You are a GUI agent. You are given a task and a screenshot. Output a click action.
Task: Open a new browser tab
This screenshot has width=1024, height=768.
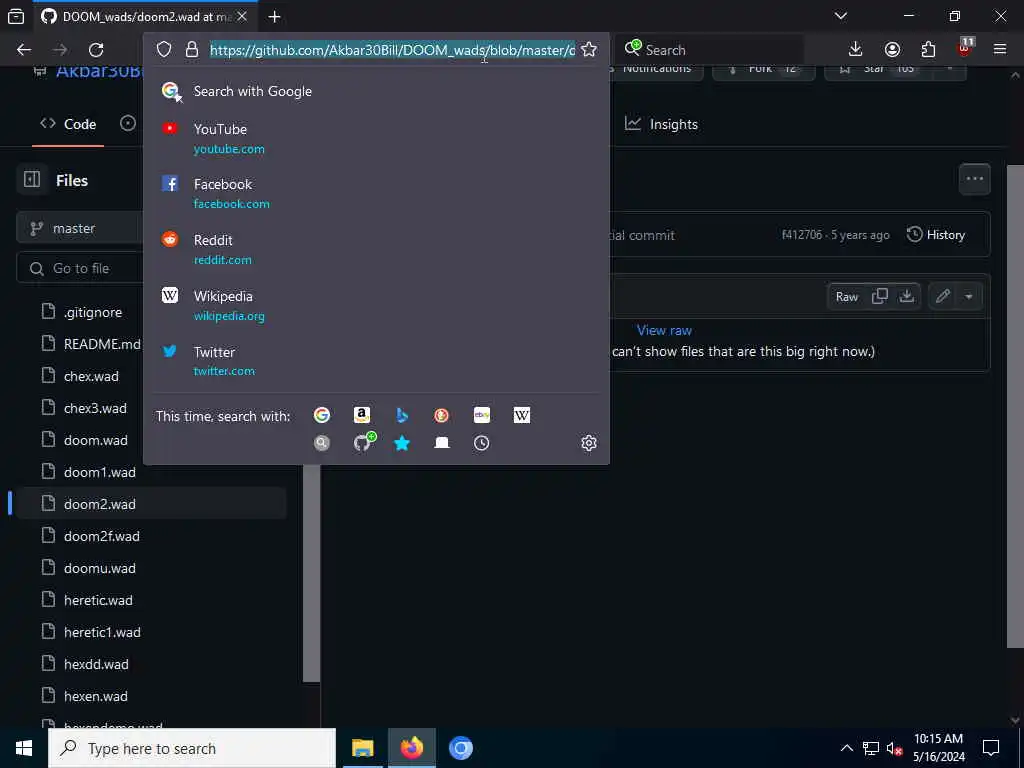274,16
